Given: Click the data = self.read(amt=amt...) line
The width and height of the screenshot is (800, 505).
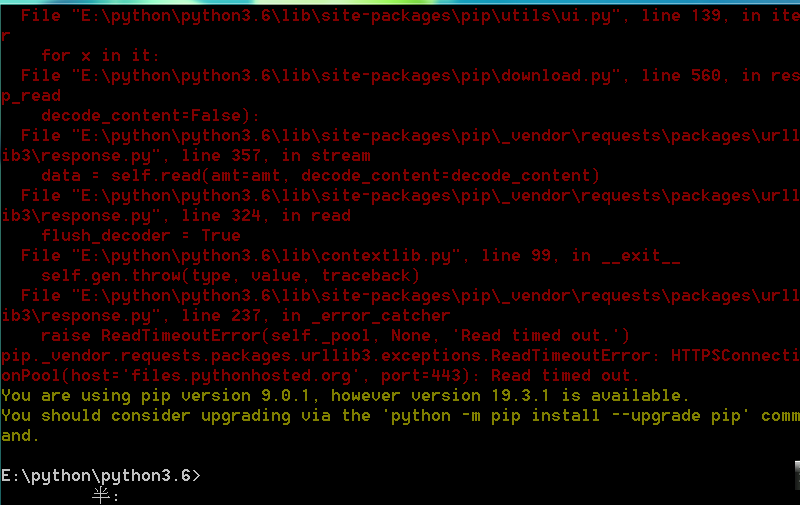Looking at the screenshot, I should click(x=320, y=176).
